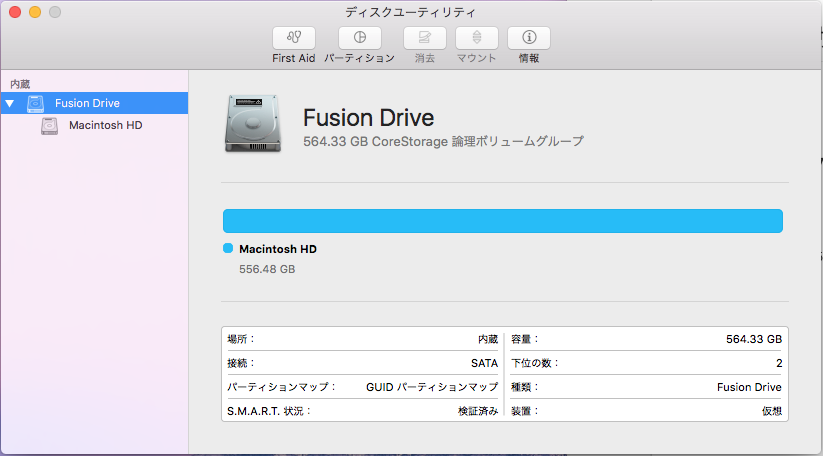Select Fusion Drive in the sidebar

coord(94,103)
